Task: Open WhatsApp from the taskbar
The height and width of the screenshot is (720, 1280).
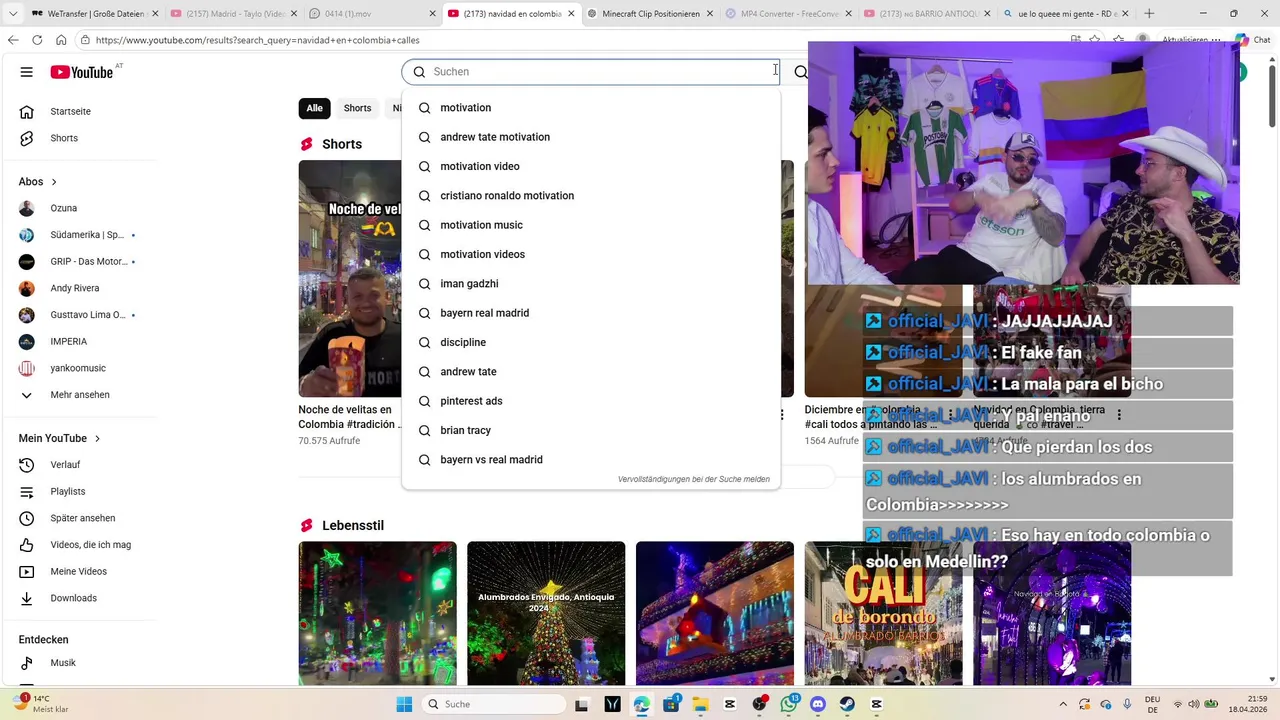Action: (789, 704)
